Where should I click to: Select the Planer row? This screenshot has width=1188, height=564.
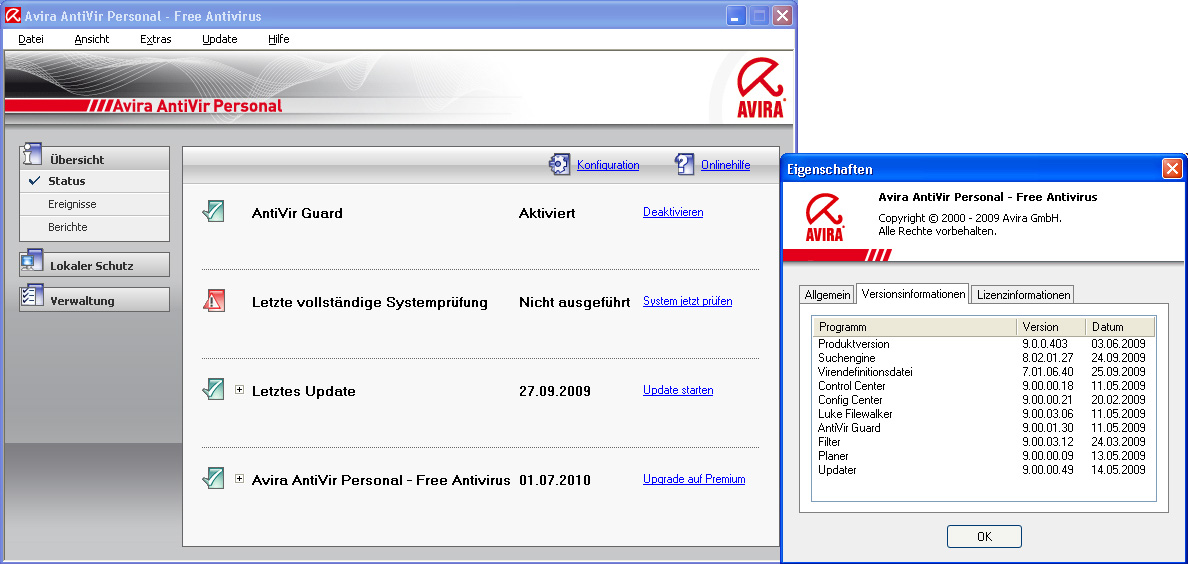(x=983, y=456)
